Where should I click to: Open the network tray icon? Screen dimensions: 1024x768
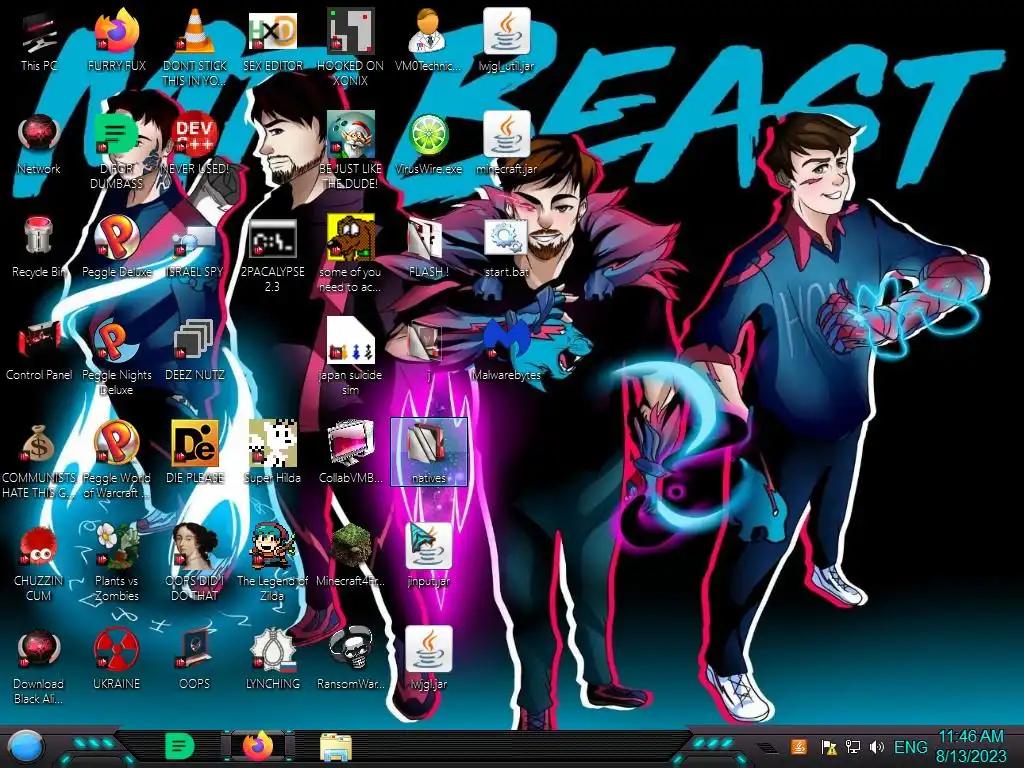tap(852, 746)
